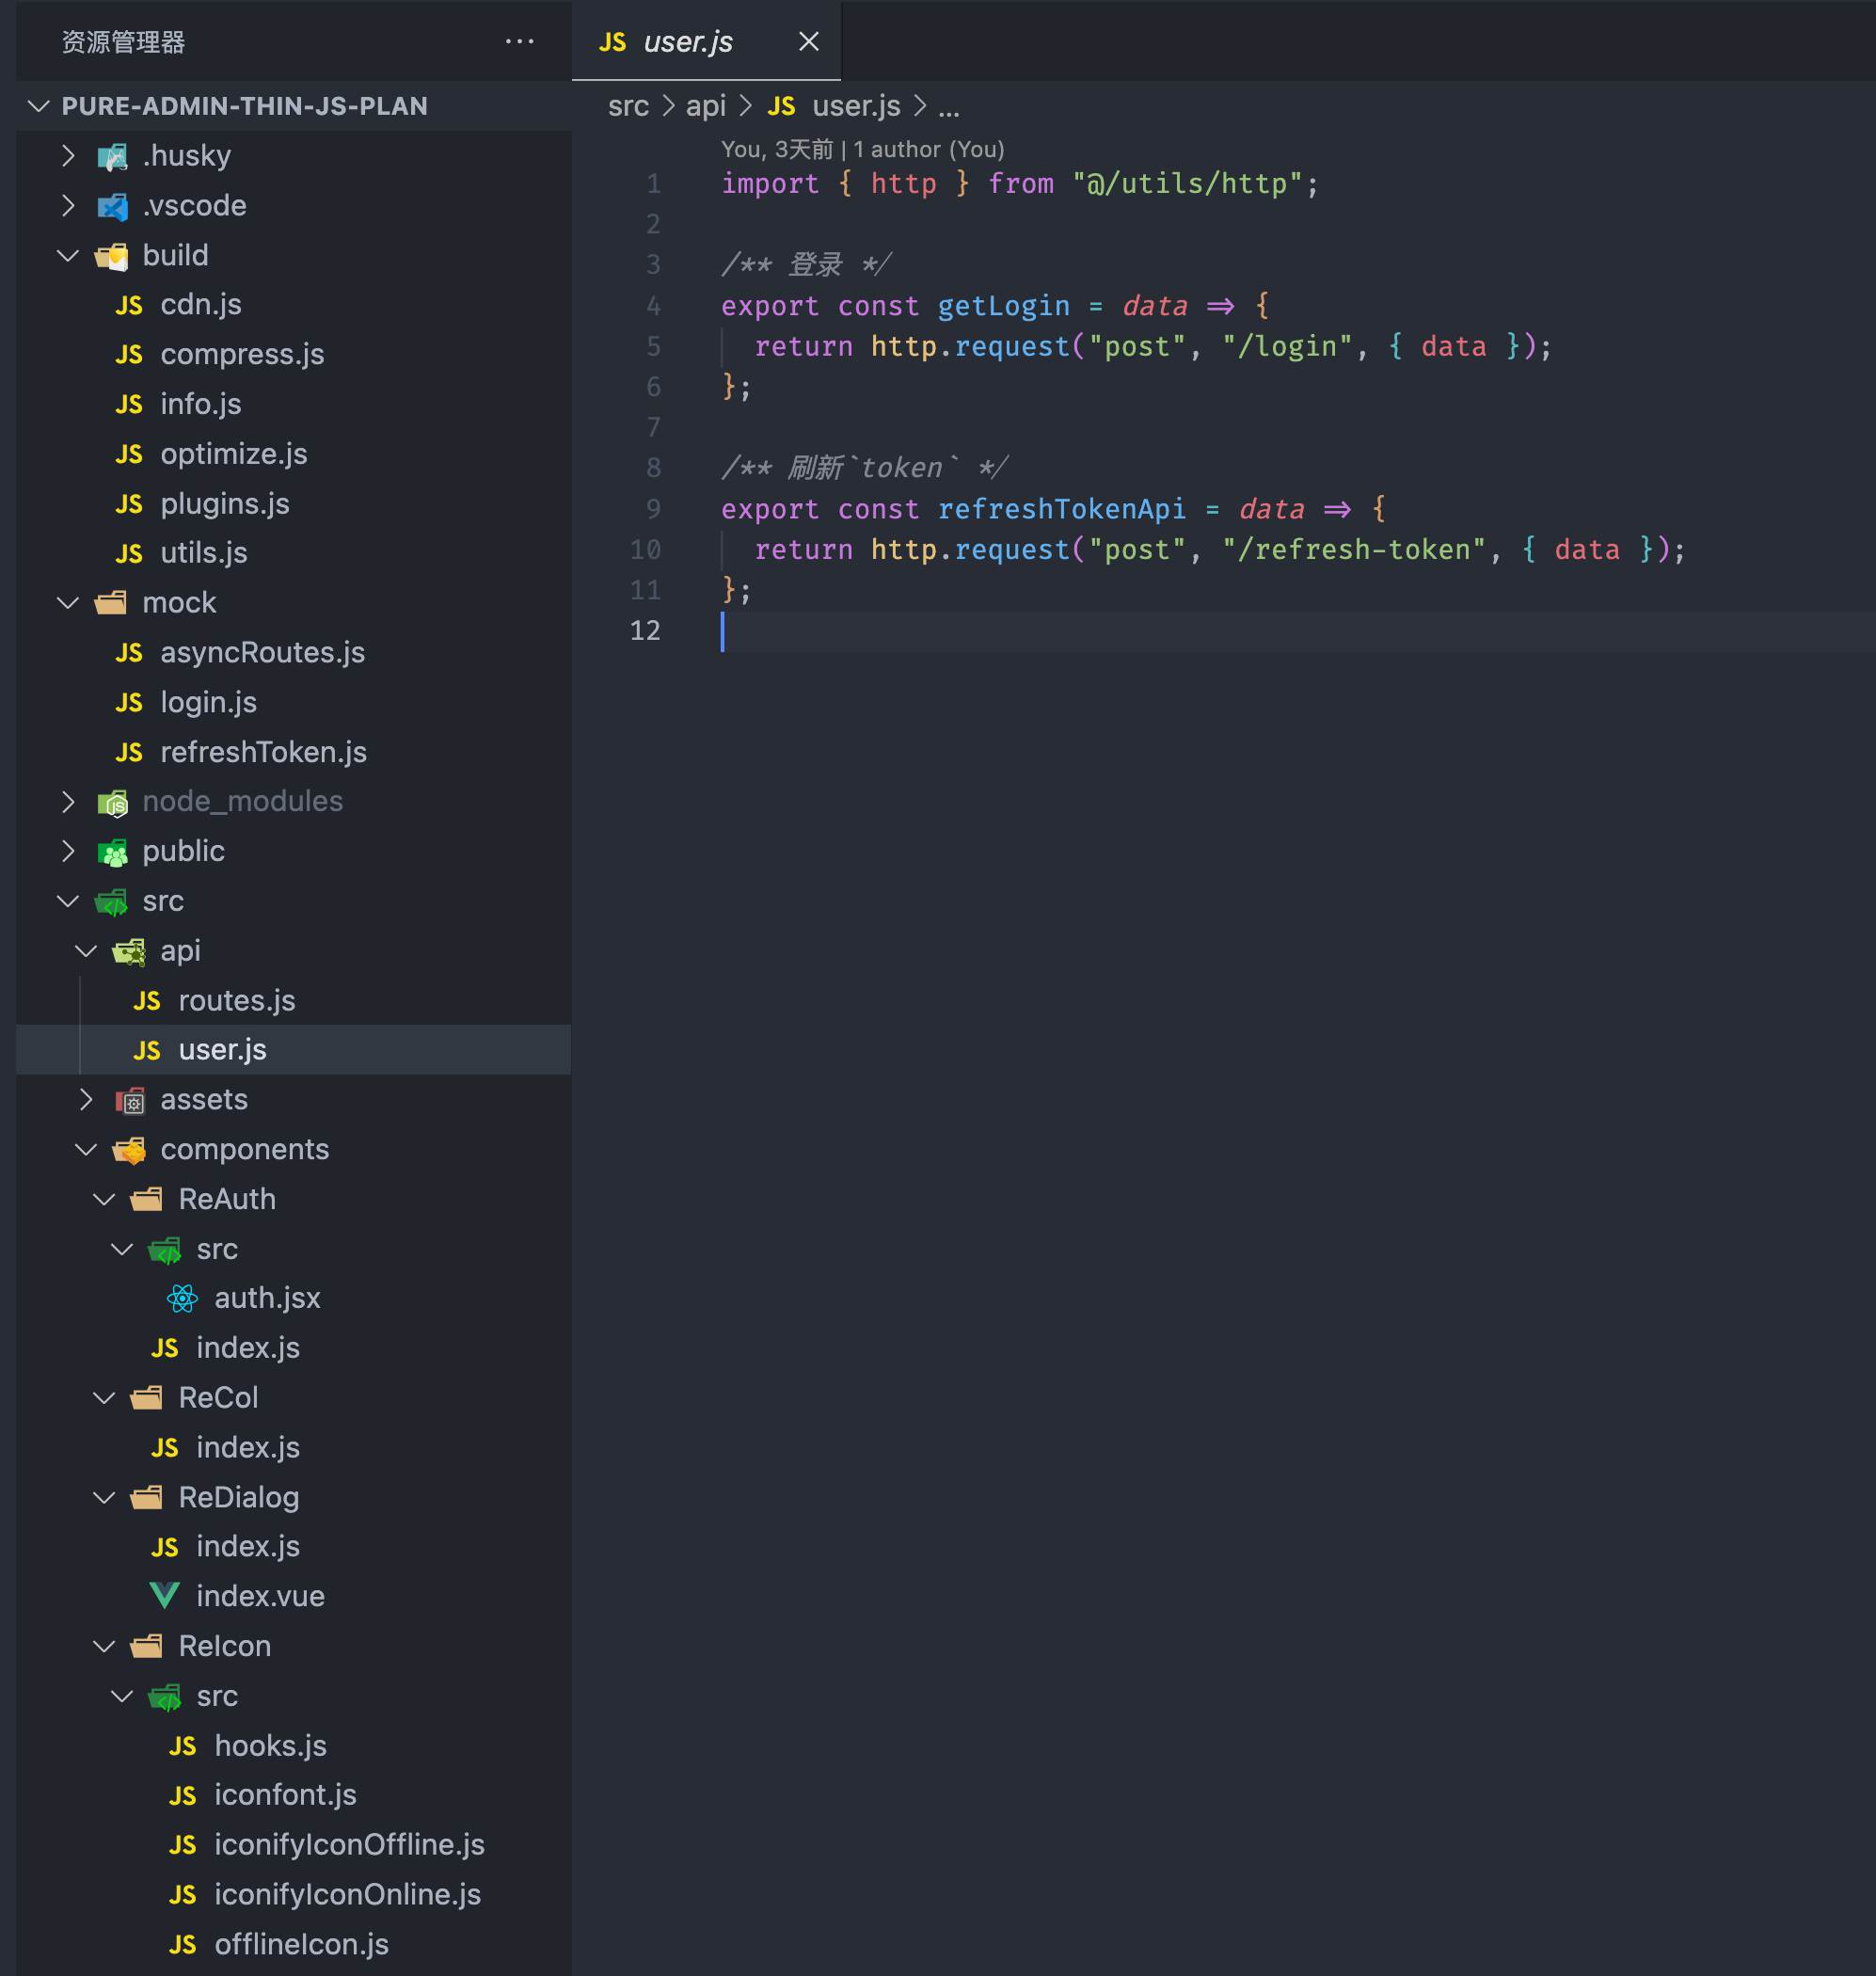1876x1976 pixels.
Task: Click the JS icon next to routes.js
Action: (x=147, y=1001)
